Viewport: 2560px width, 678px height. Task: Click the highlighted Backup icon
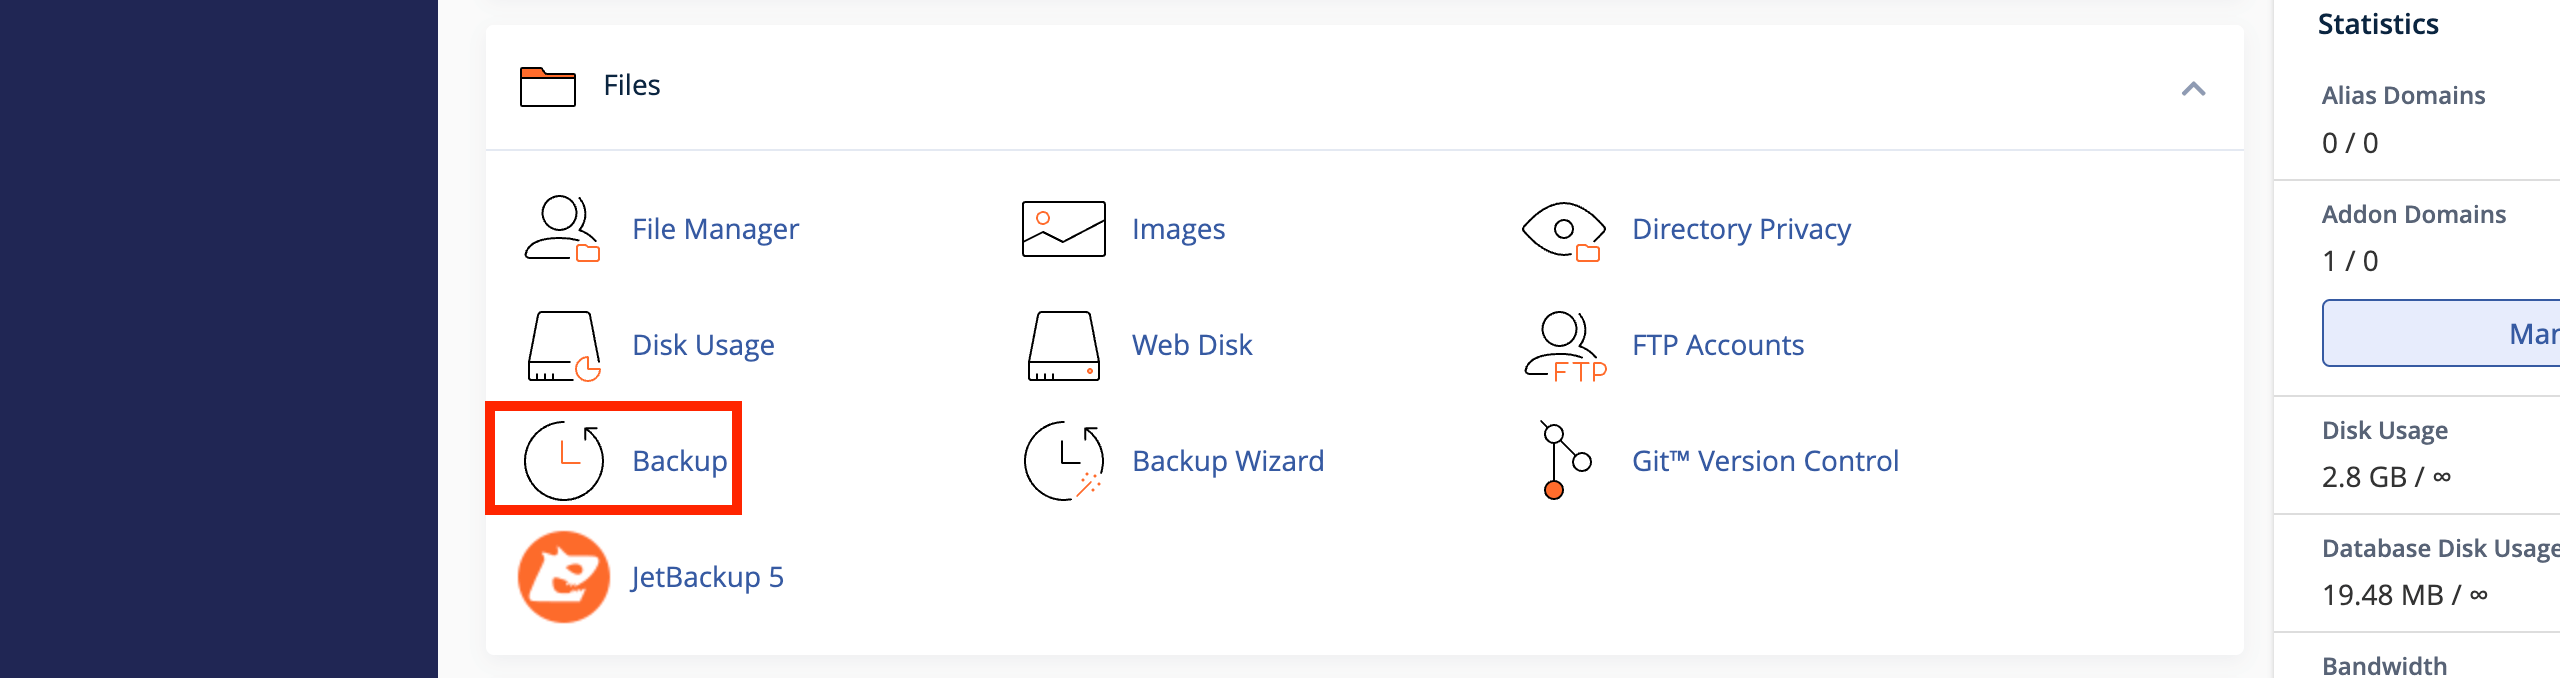pos(565,460)
